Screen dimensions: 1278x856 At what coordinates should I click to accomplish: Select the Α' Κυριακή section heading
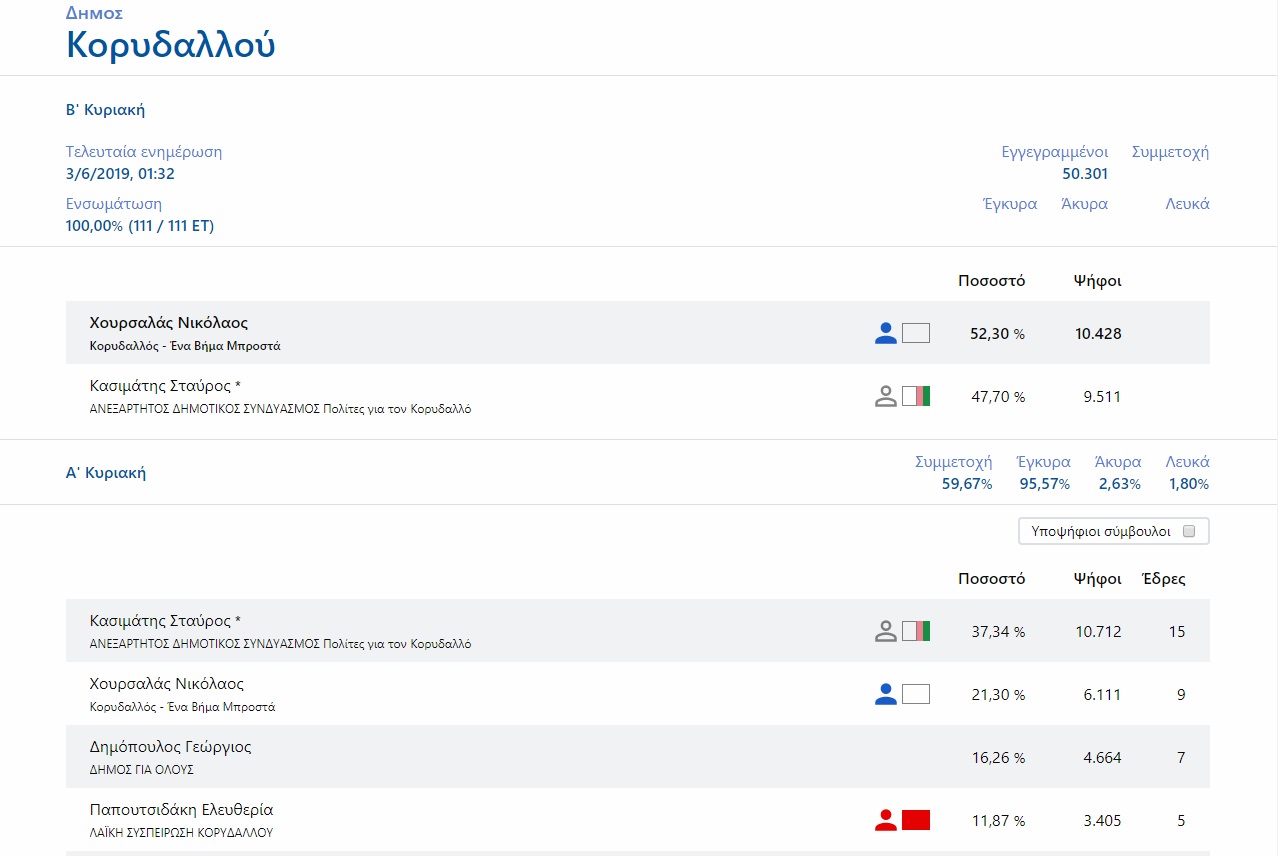coord(106,473)
